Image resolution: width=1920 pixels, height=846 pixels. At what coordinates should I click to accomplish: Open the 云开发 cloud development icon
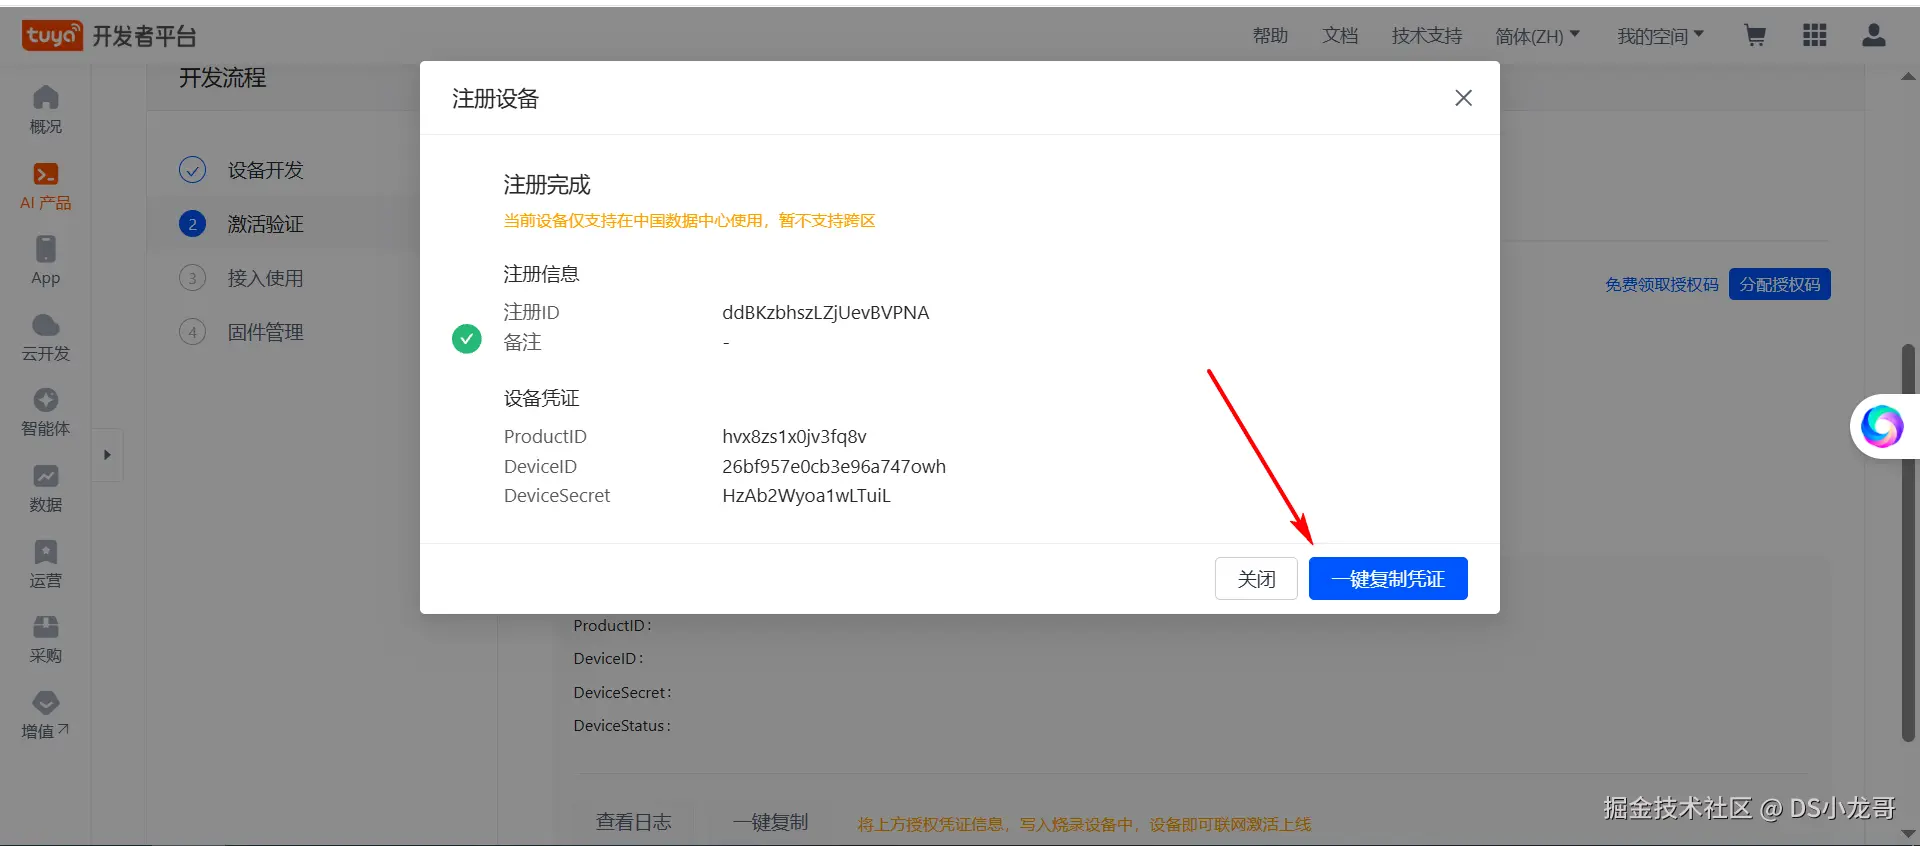click(x=46, y=337)
